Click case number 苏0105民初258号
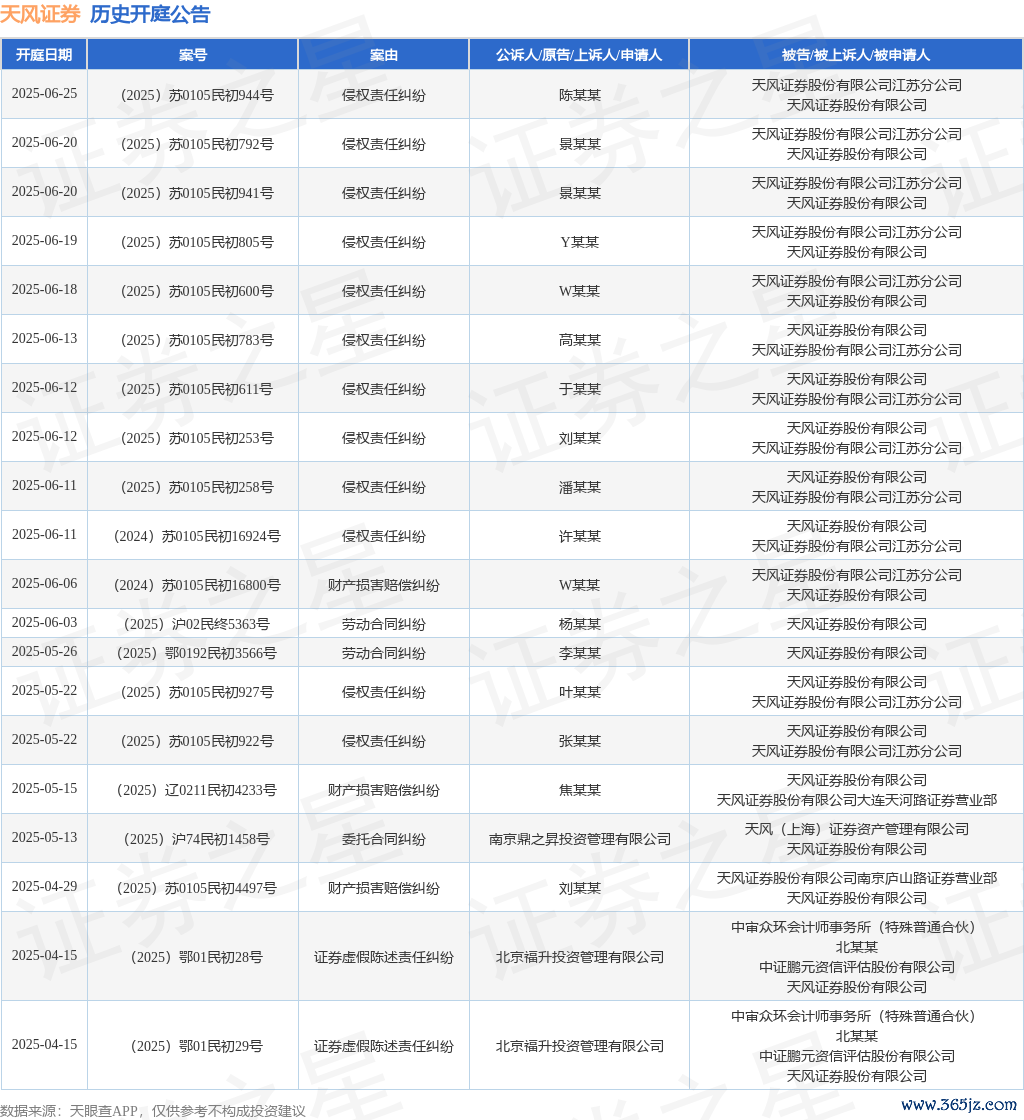Image resolution: width=1024 pixels, height=1120 pixels. [197, 487]
